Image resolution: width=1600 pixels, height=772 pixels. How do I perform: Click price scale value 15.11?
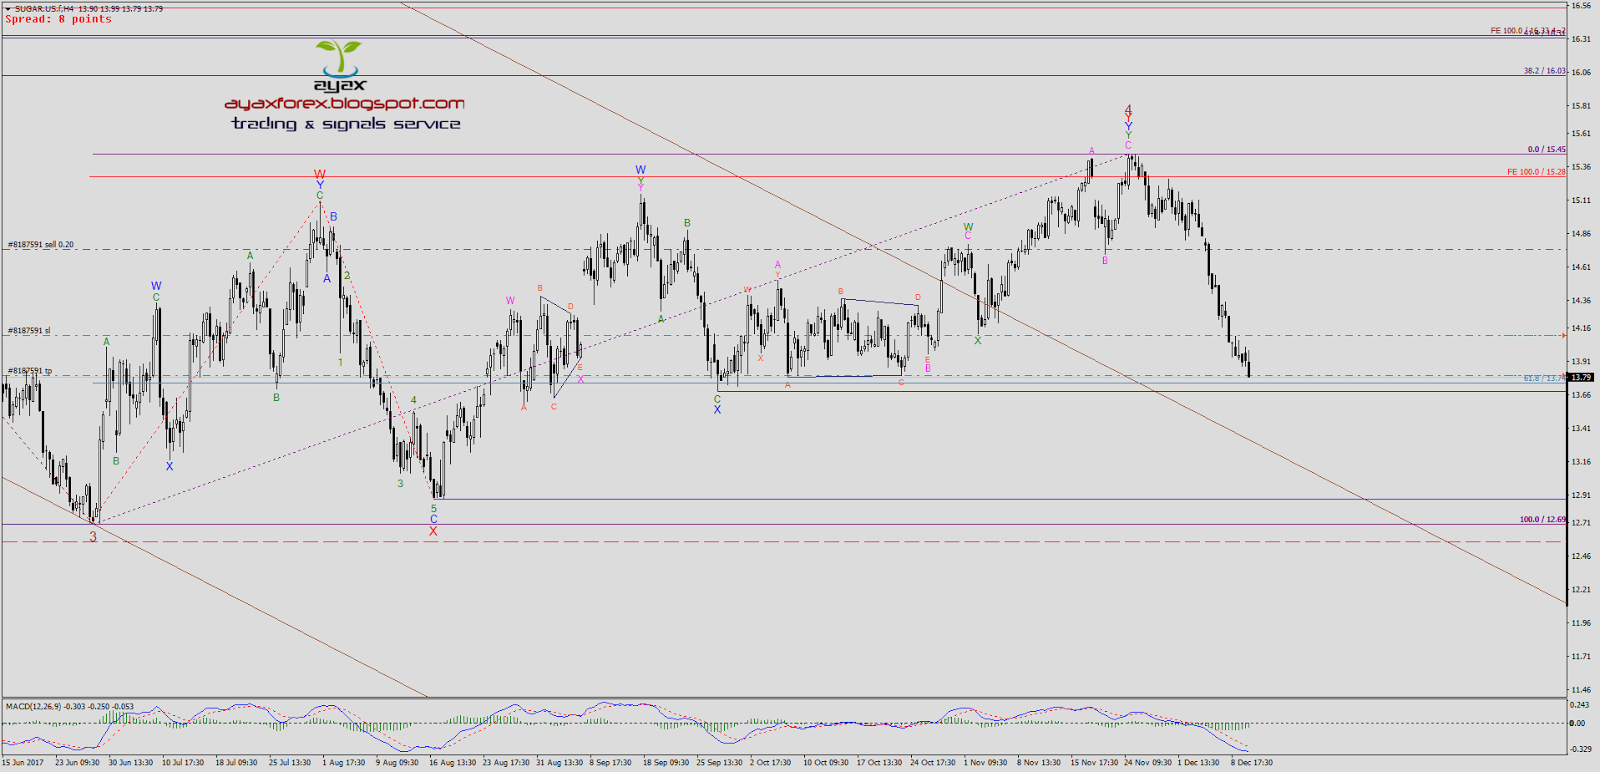coord(1580,200)
